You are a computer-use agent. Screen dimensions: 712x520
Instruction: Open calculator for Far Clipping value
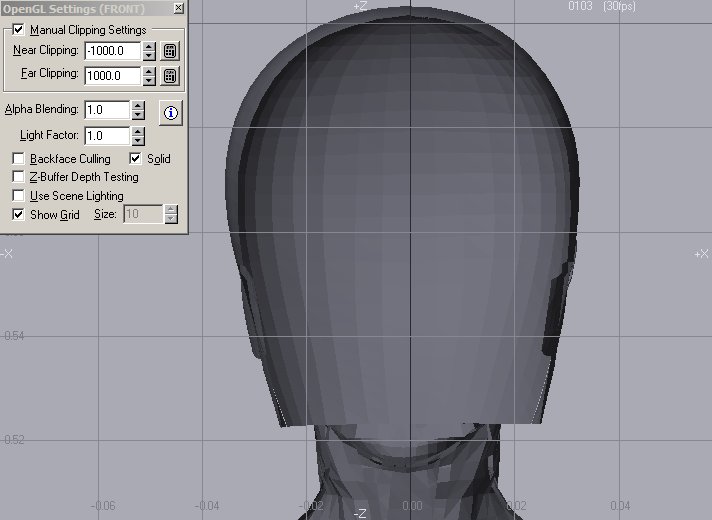(170, 76)
